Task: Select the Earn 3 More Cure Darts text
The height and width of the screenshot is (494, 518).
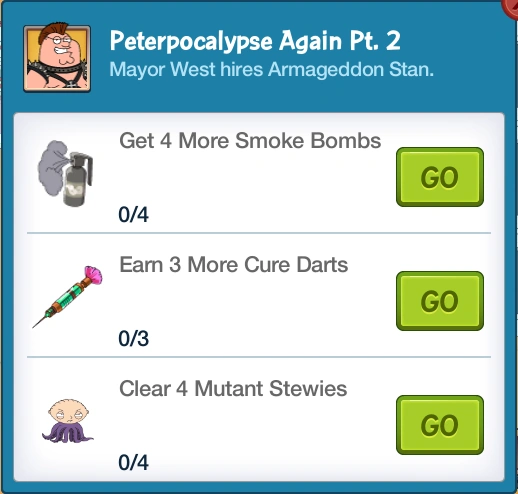Action: pos(234,265)
